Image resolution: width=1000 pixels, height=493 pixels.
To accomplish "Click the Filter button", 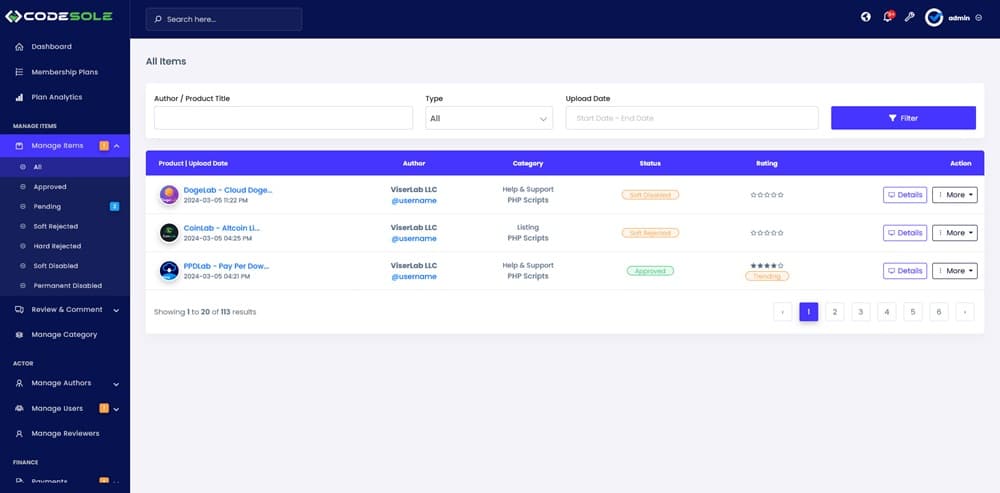I will coord(903,118).
